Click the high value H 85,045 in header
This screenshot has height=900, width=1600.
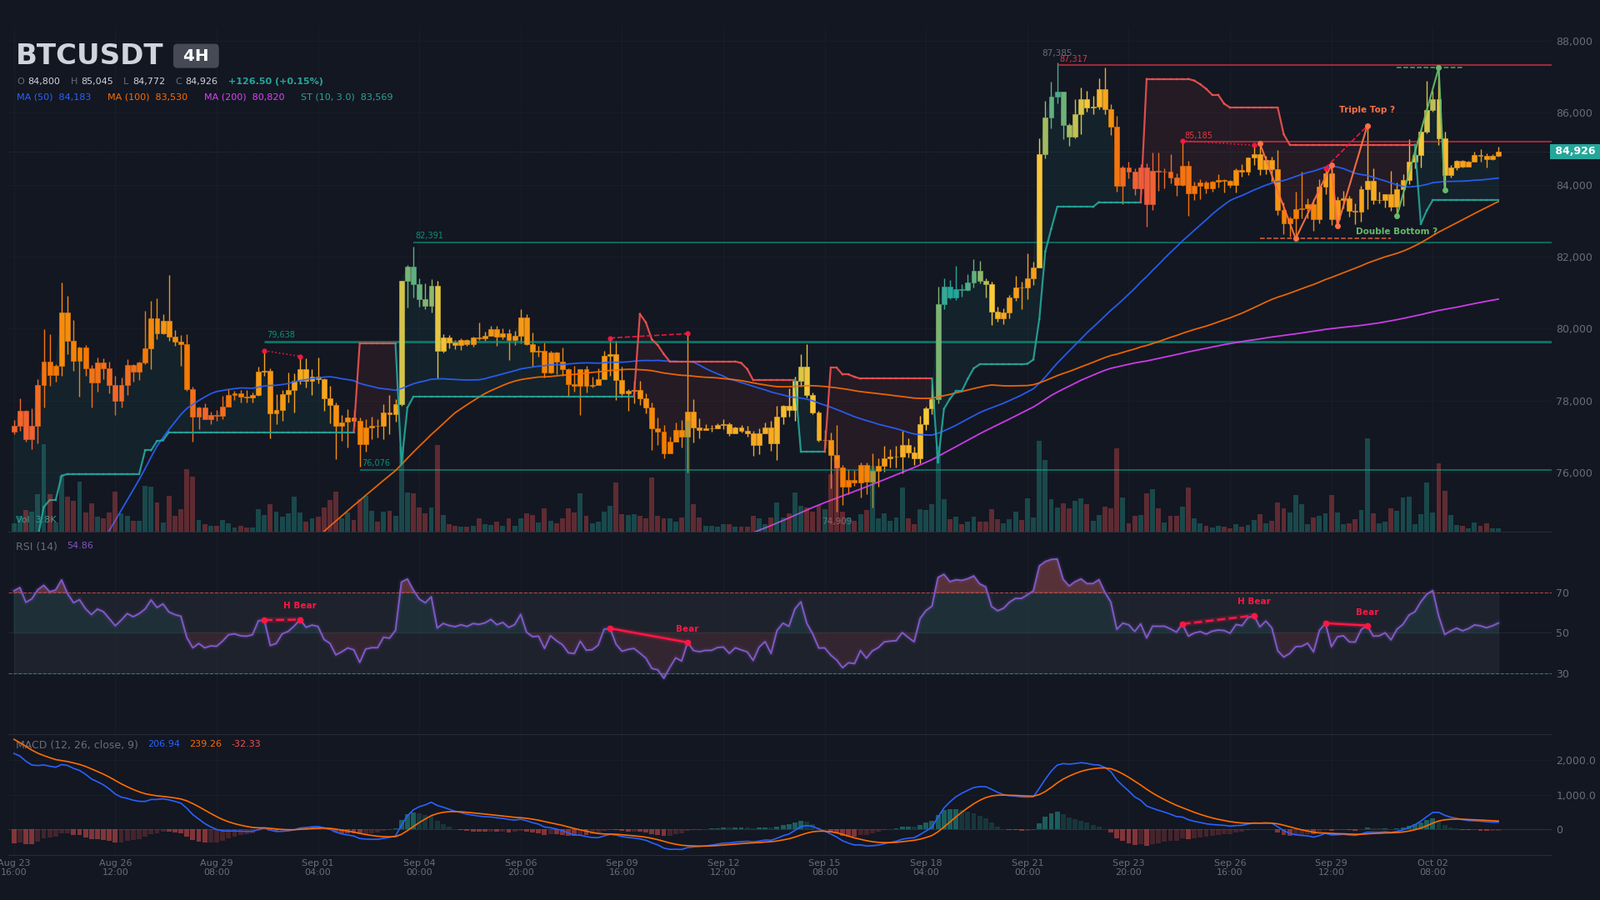[x=91, y=81]
